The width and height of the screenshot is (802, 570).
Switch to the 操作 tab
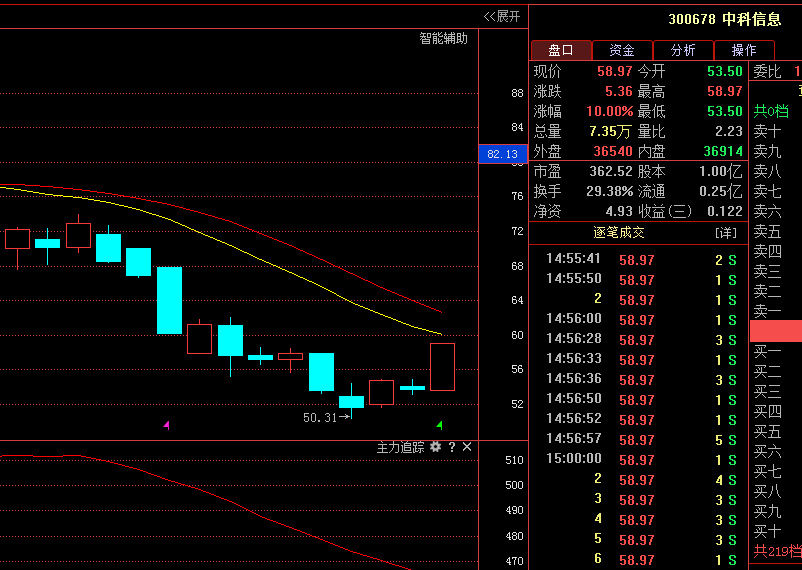pos(744,50)
